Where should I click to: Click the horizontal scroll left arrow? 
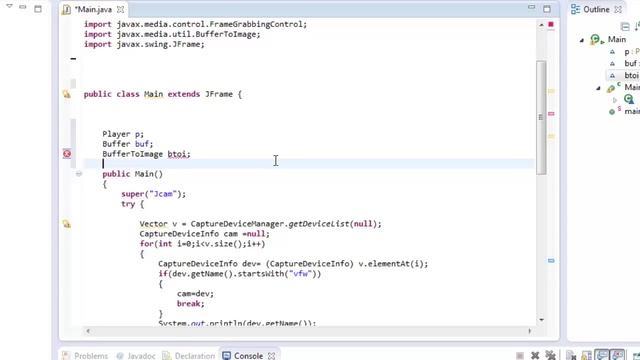coord(88,331)
